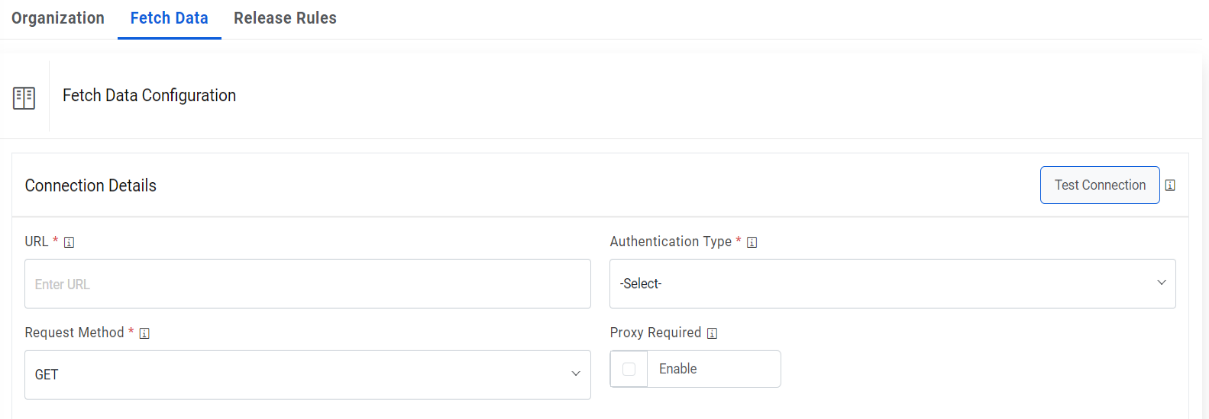Expand the Request Method chevron arrow

coord(576,374)
